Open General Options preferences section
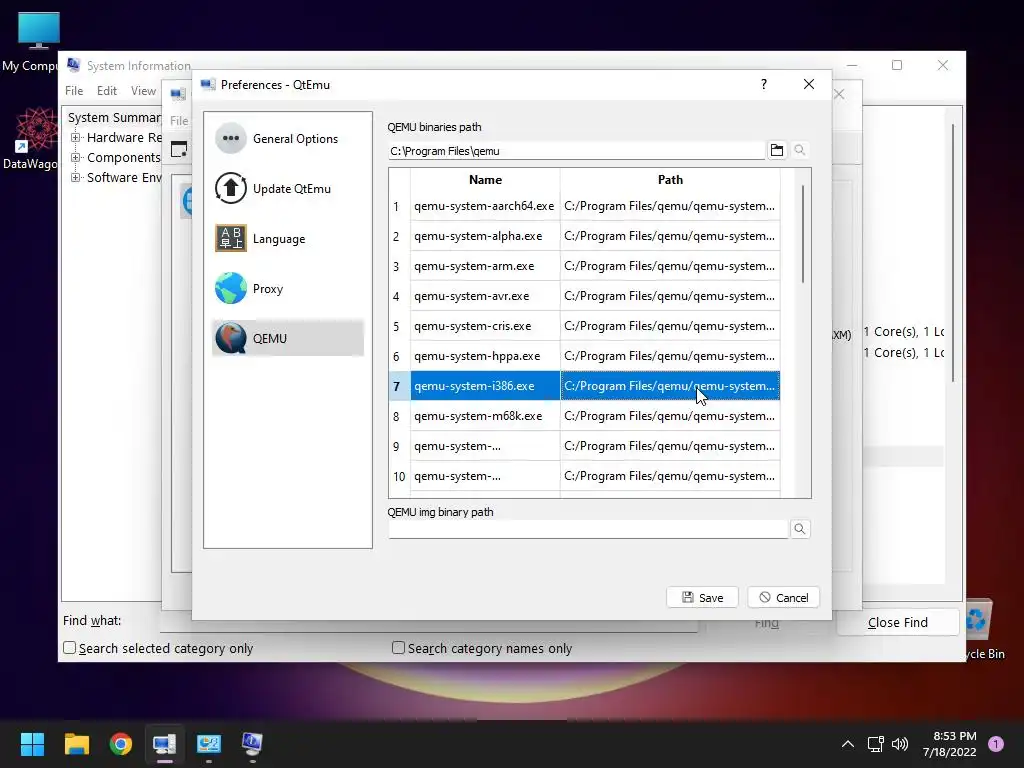 coord(287,139)
